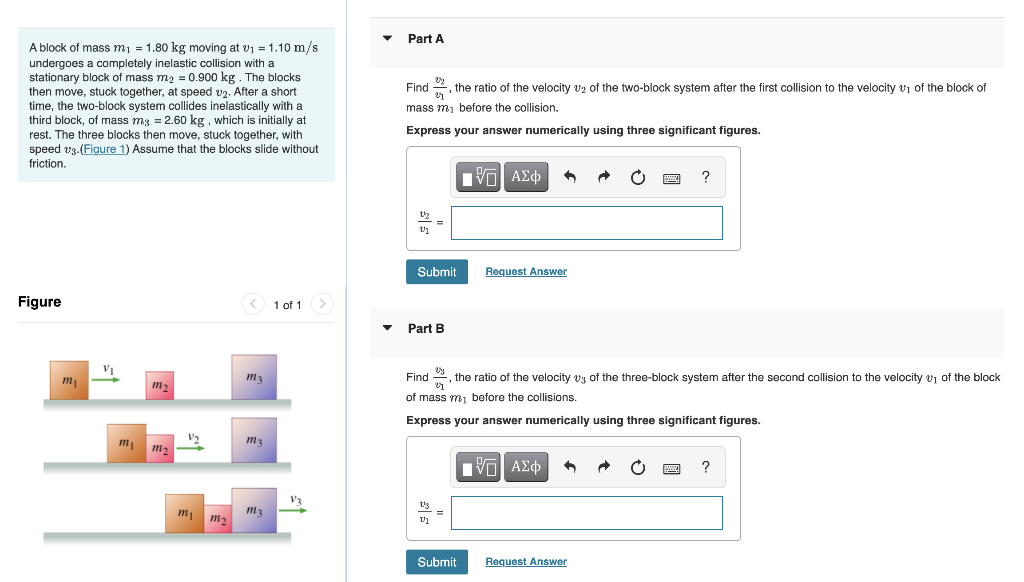The height and width of the screenshot is (582, 1024).
Task: Collapse the Part B section
Action: [386, 328]
